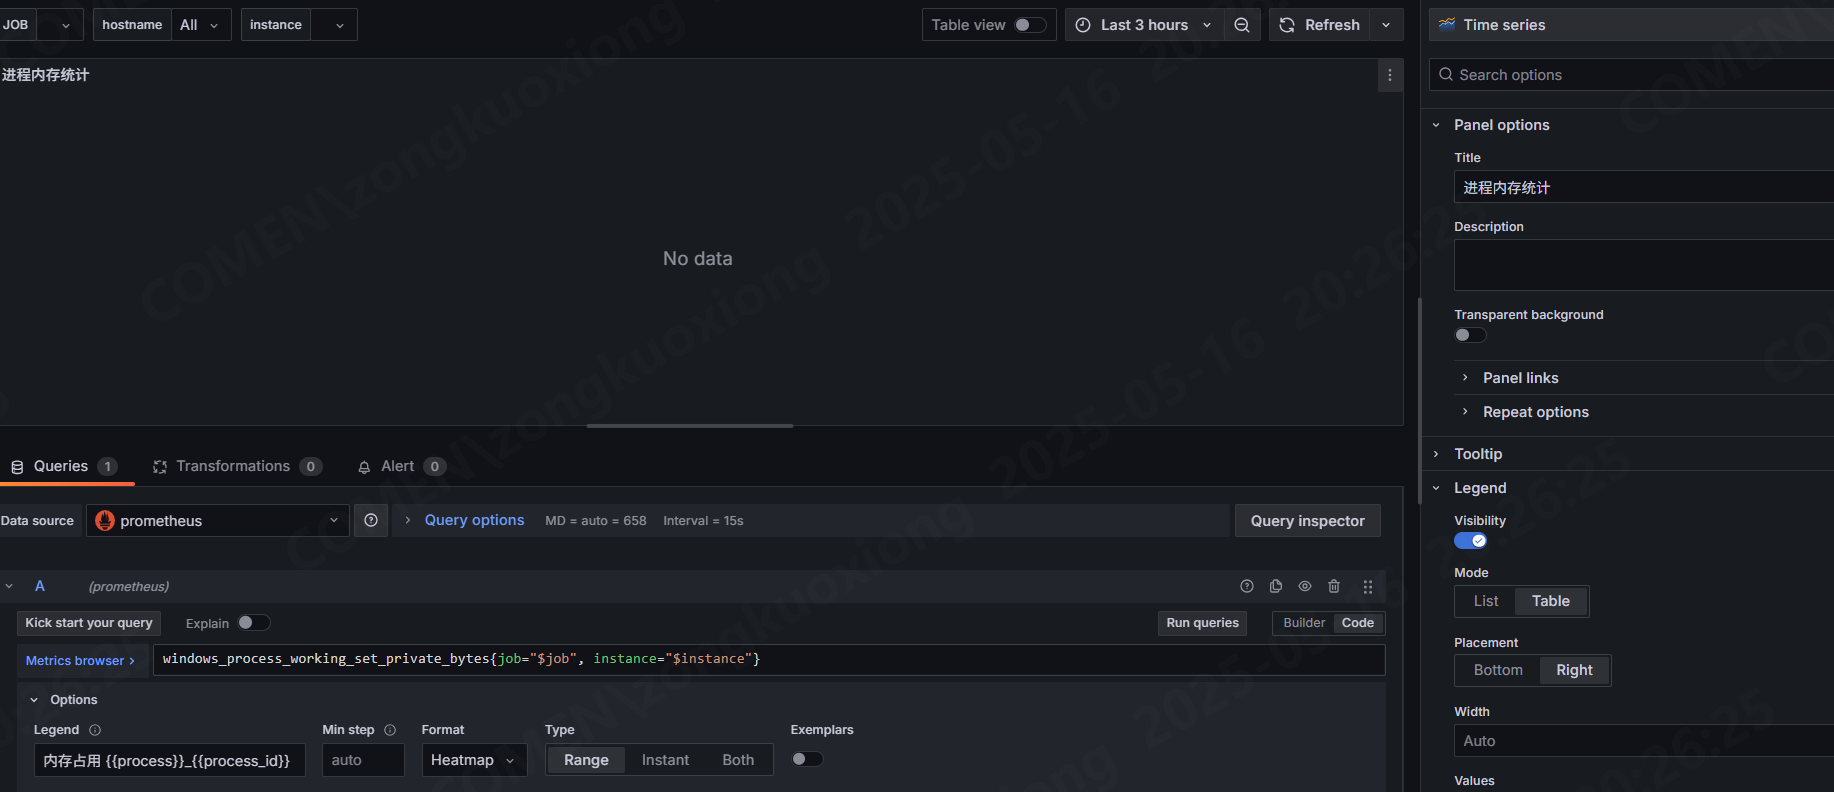Screen dimensions: 1834x792
Task: Click the query A help icon
Action: [1247, 587]
